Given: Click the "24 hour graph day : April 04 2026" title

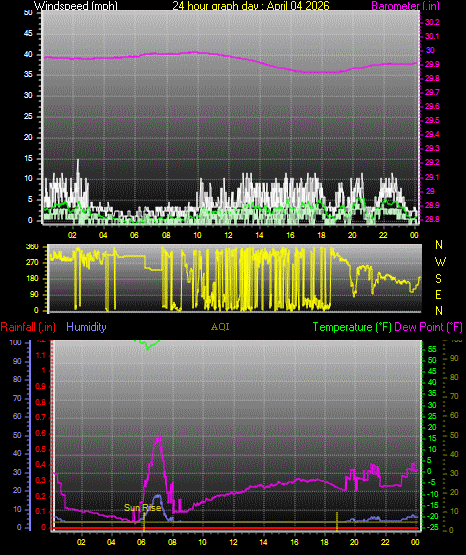Looking at the screenshot, I should click(x=251, y=6).
